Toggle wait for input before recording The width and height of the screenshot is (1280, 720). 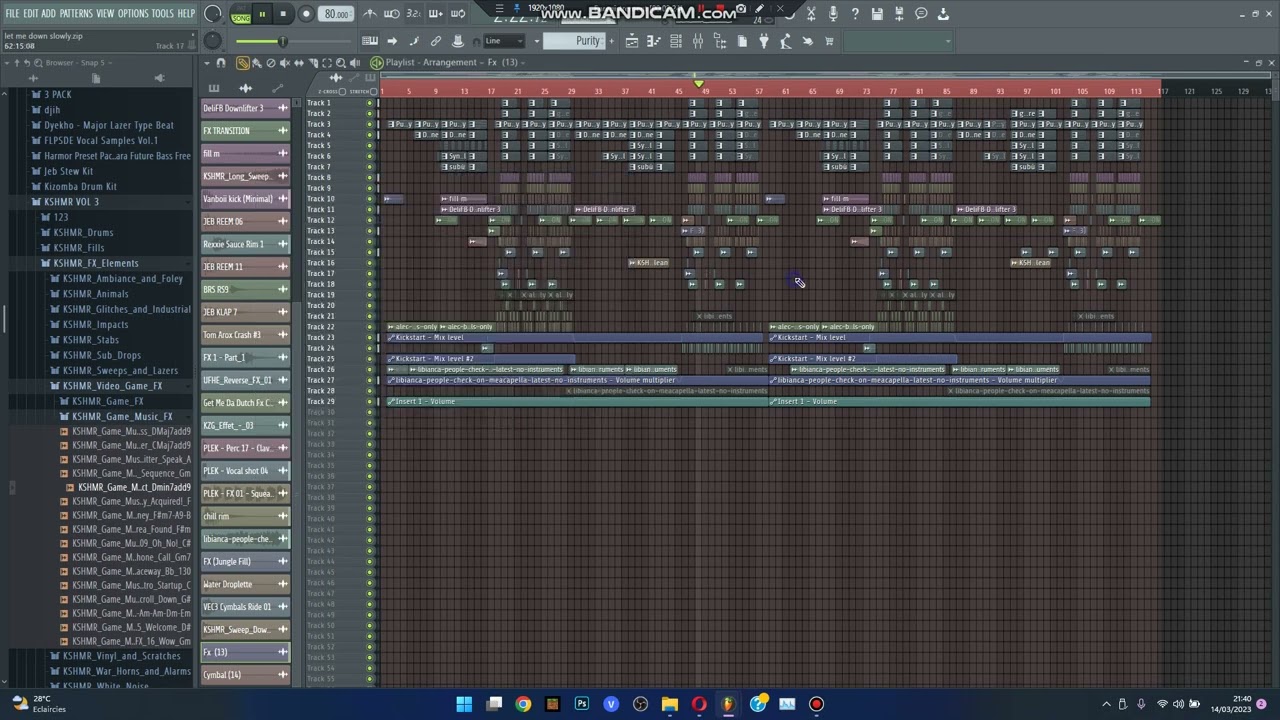(392, 14)
